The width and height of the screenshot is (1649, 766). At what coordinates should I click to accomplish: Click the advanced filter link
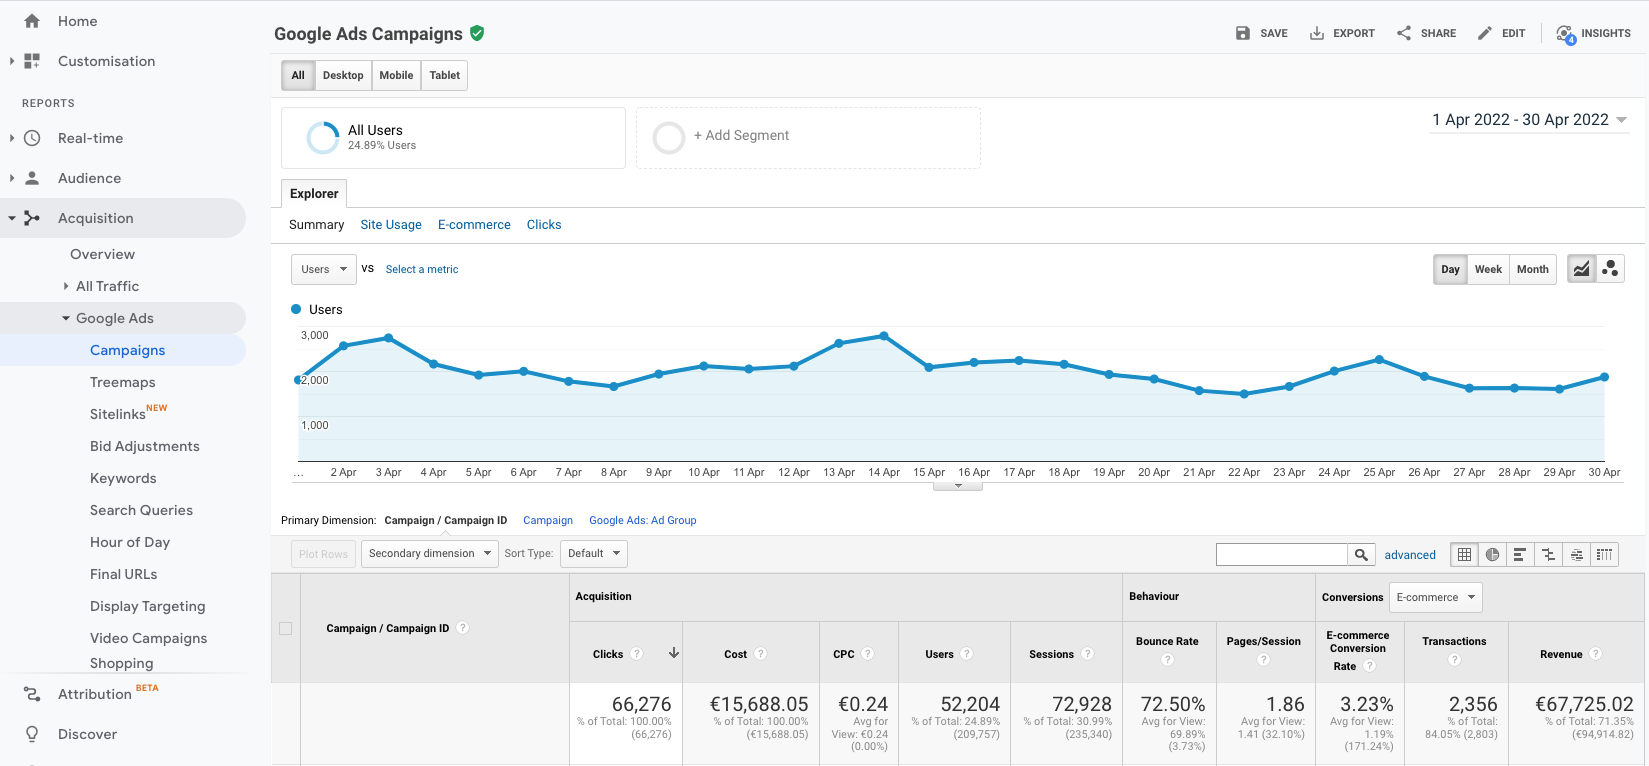click(1410, 555)
